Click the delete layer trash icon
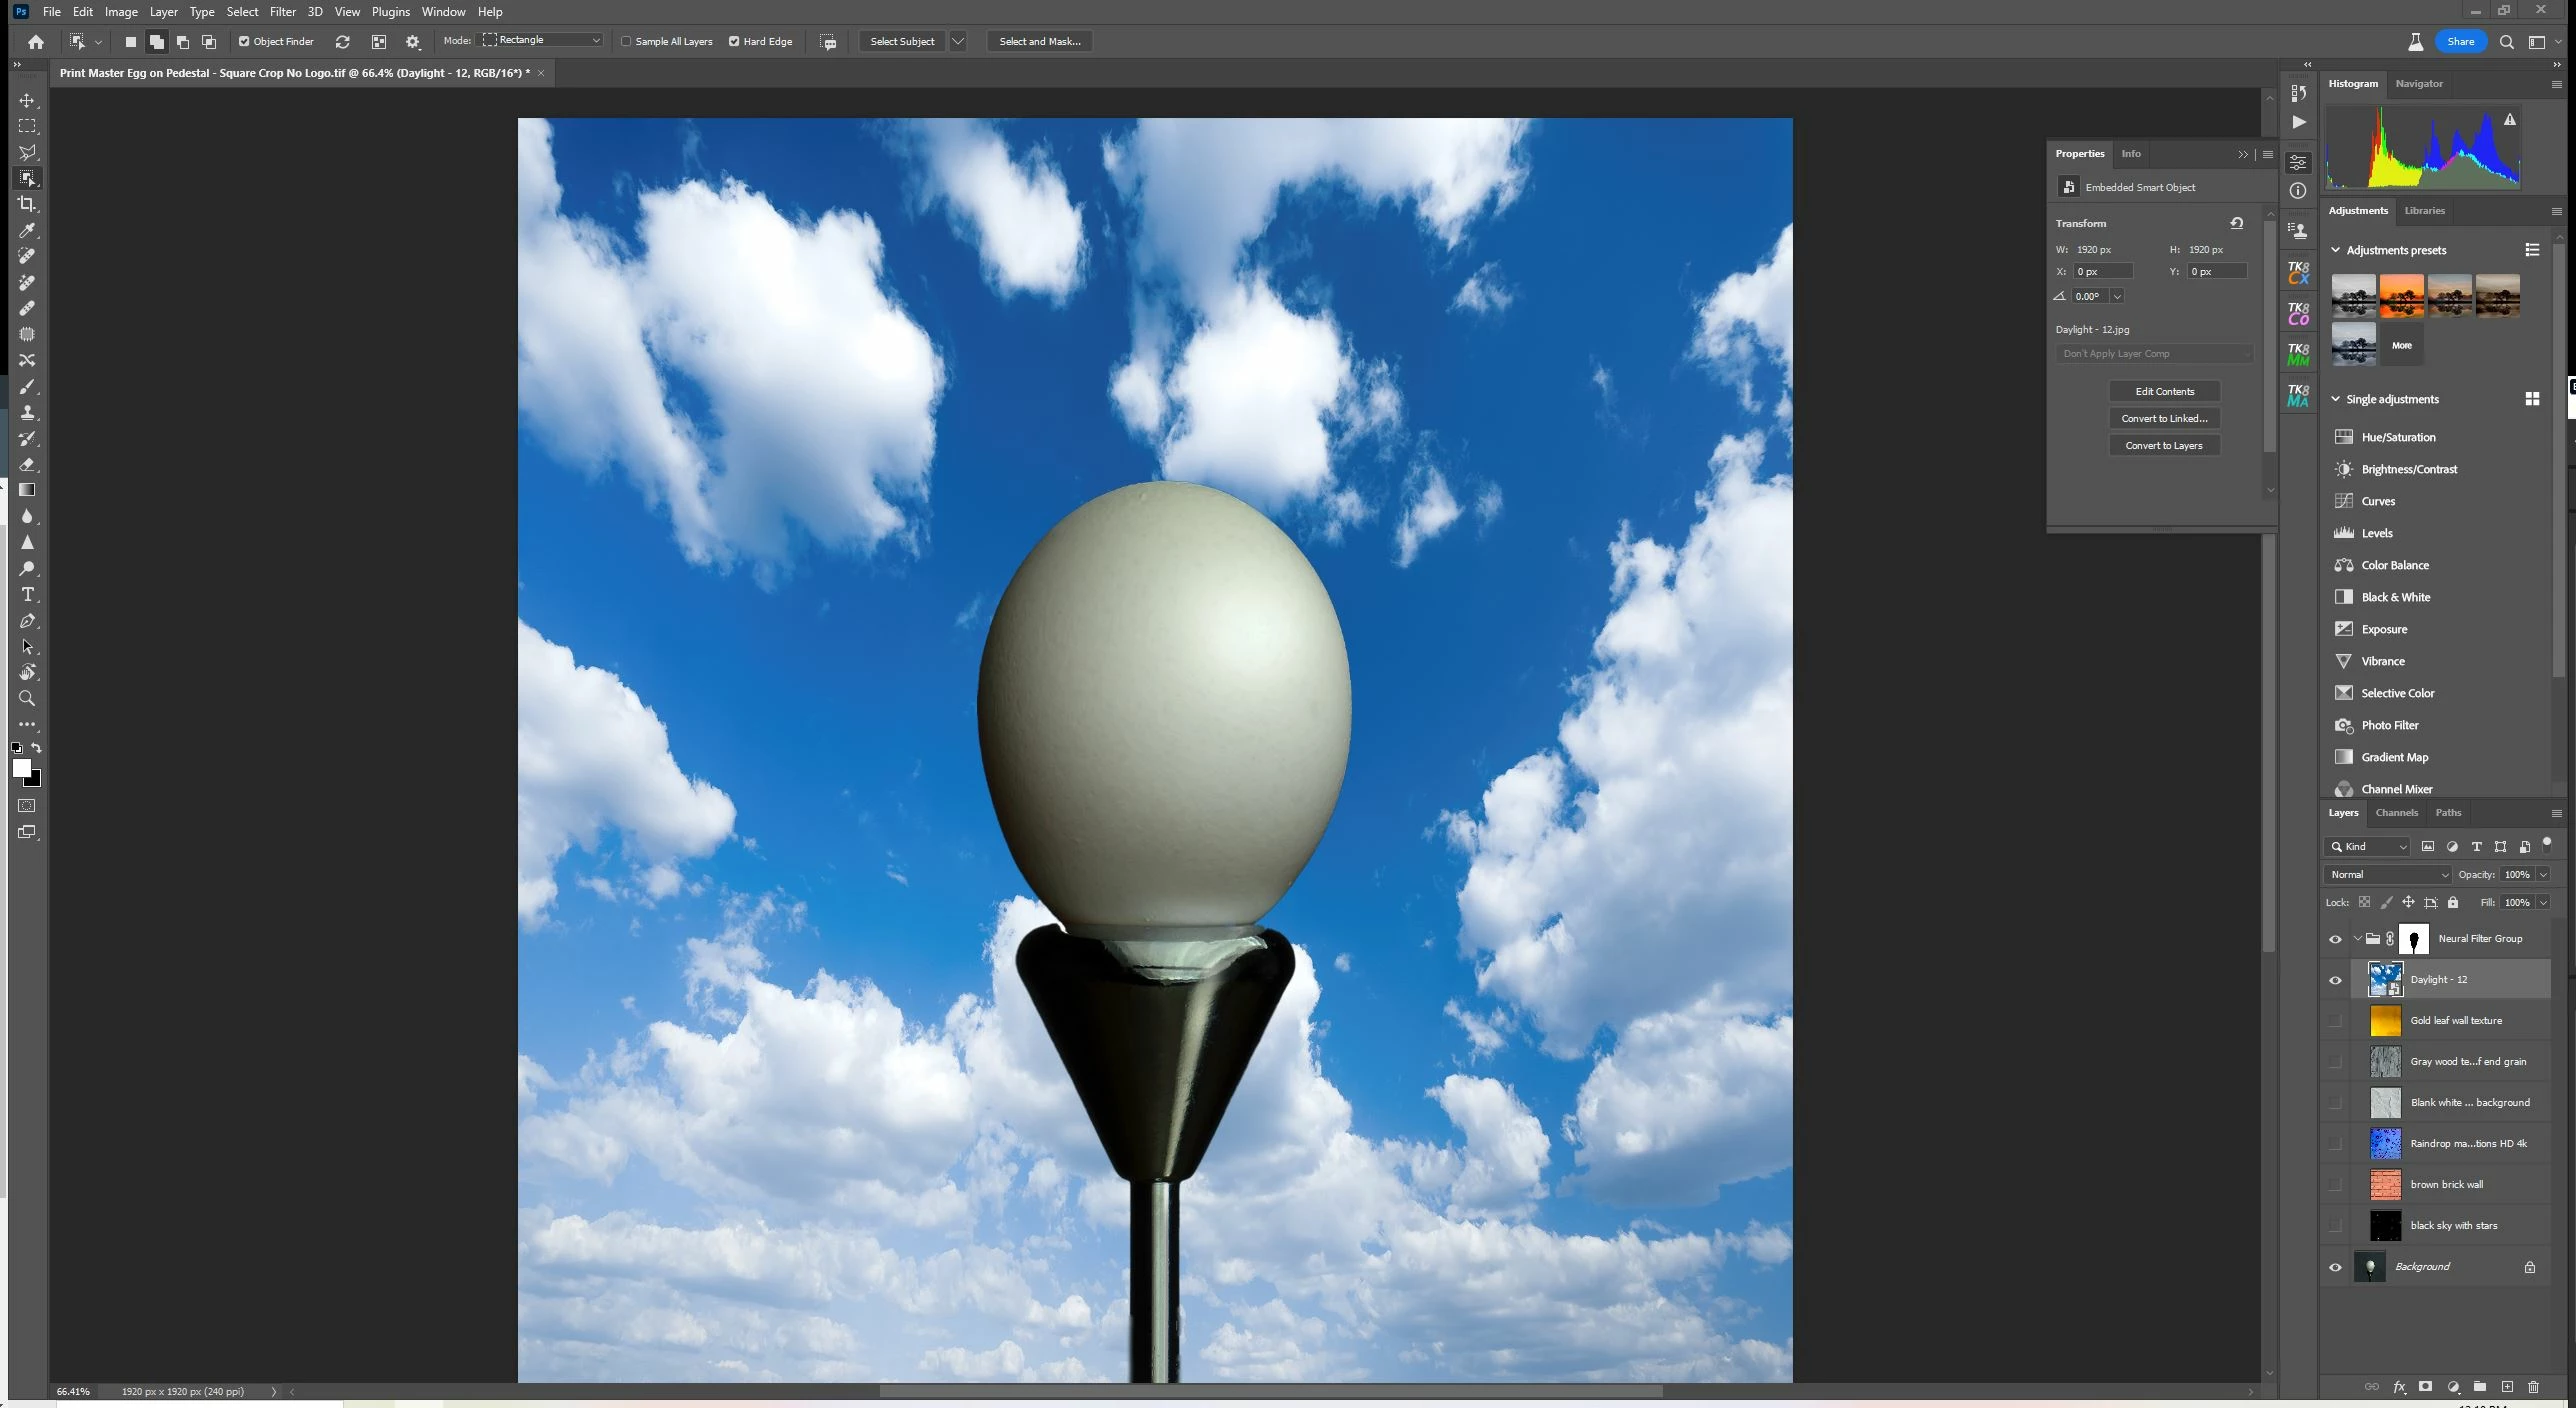 point(2533,1387)
